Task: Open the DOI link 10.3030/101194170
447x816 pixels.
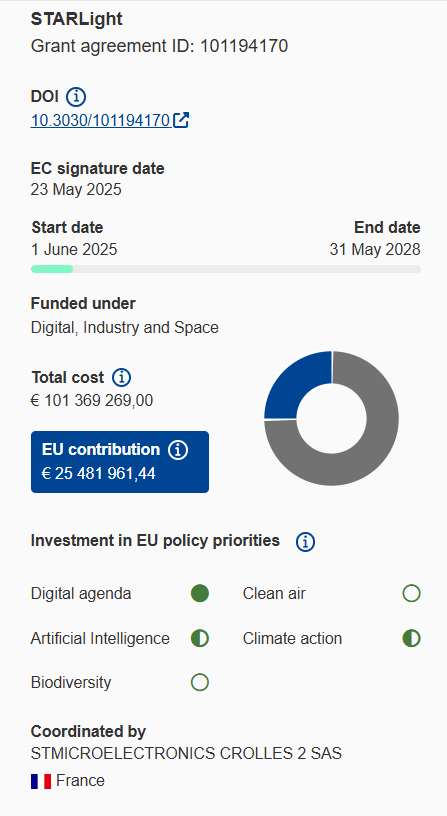Action: point(100,120)
